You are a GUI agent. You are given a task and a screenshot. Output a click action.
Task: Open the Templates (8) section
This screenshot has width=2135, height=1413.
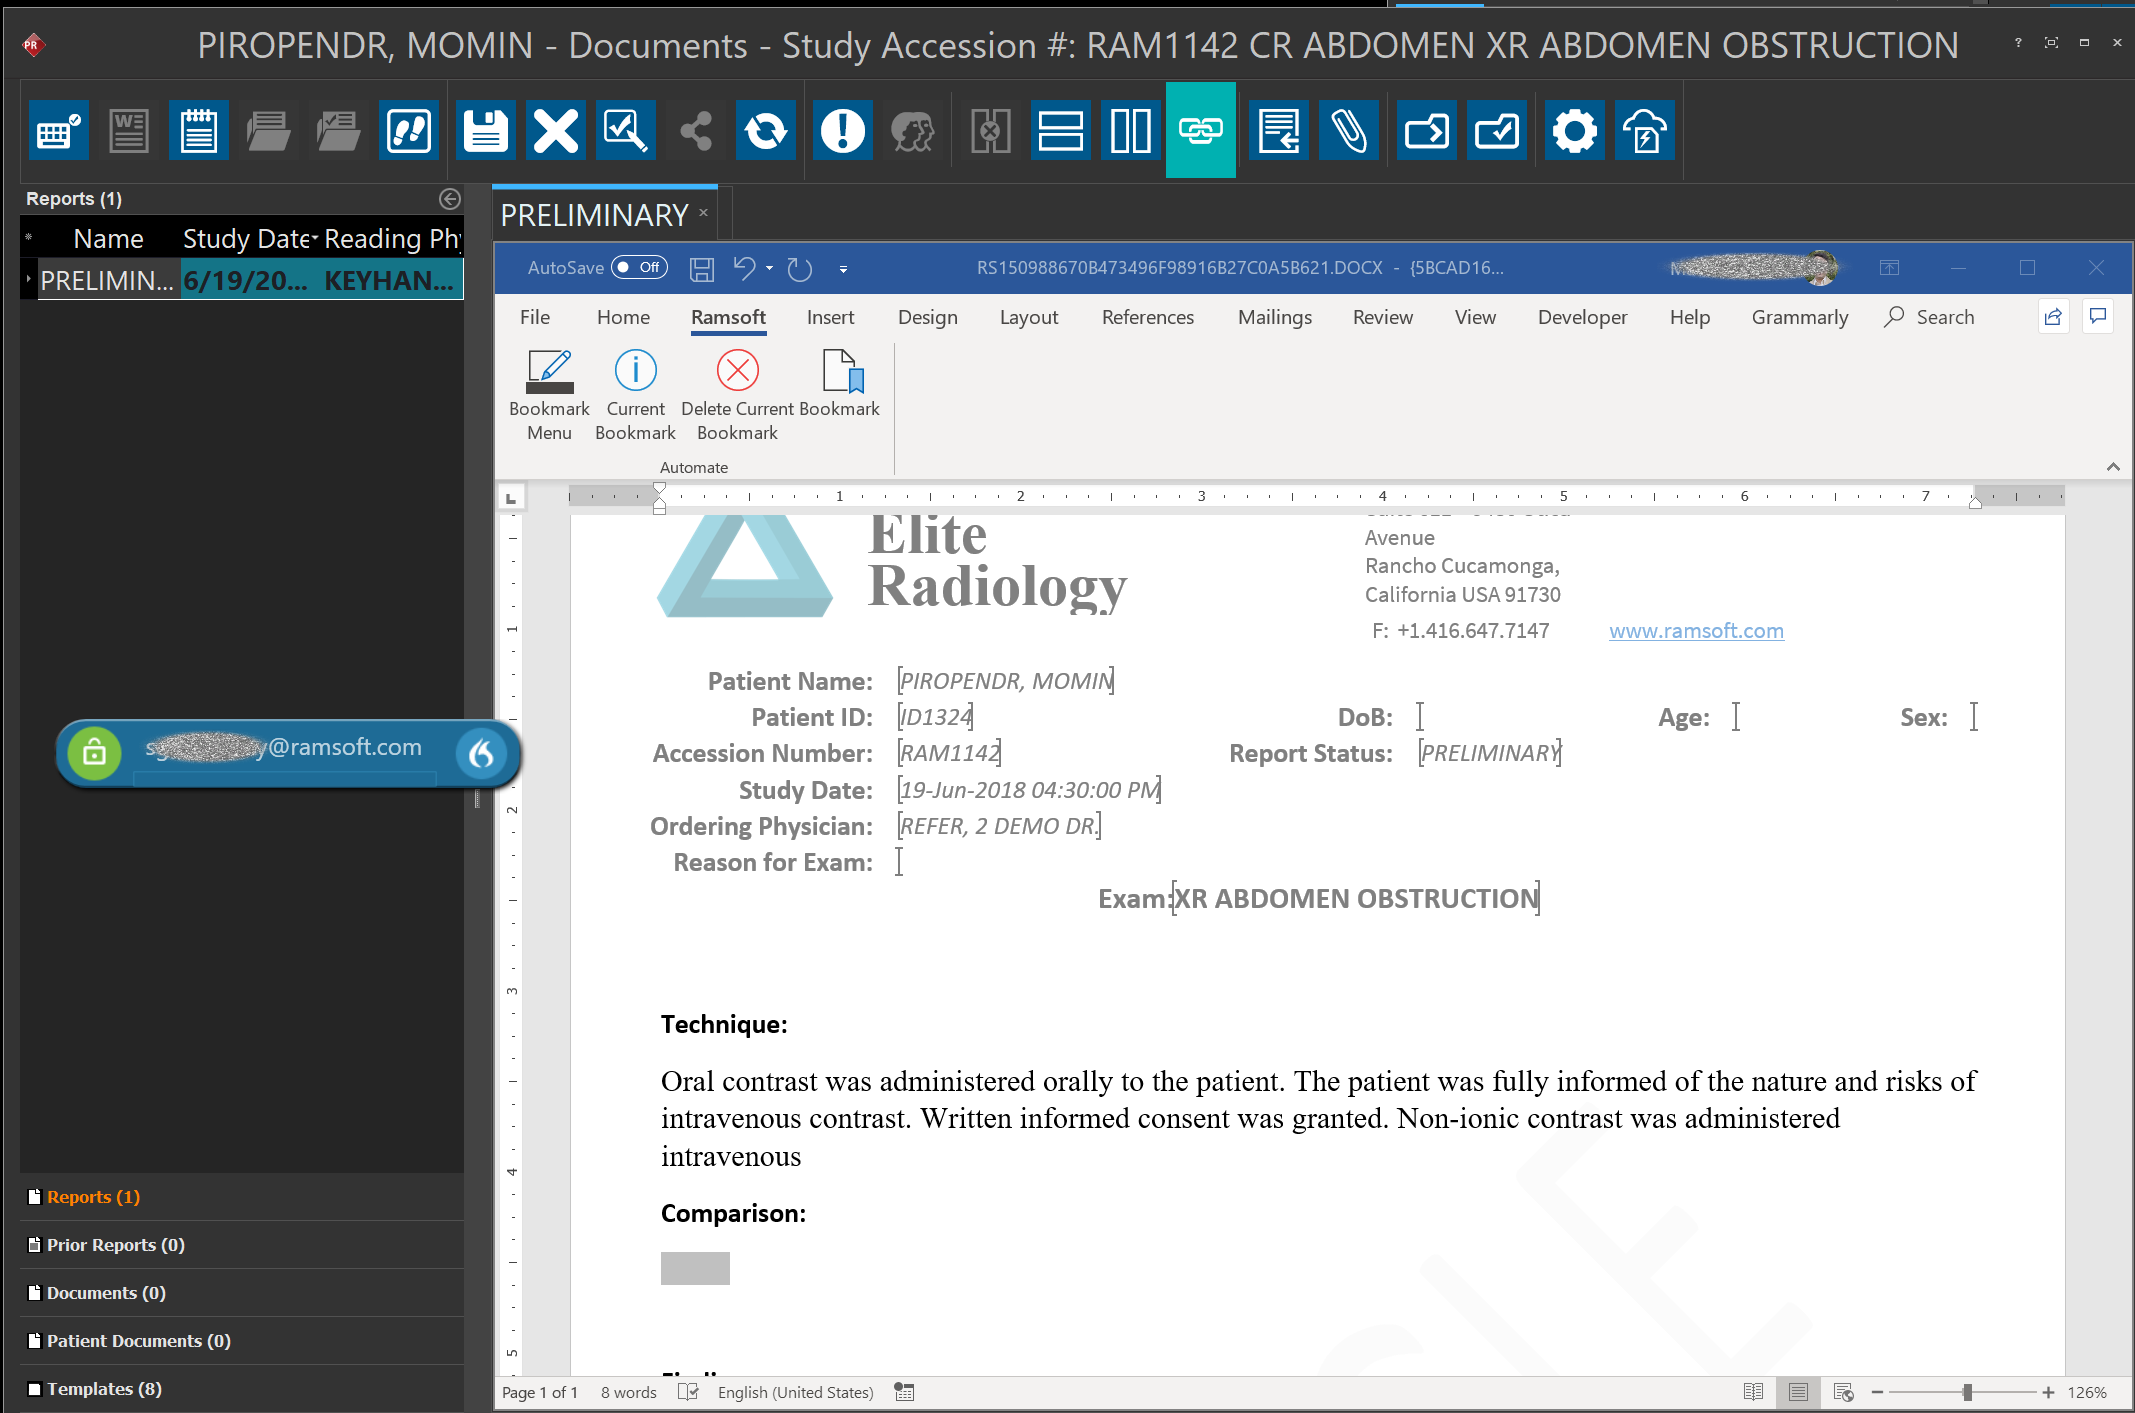pos(104,1389)
